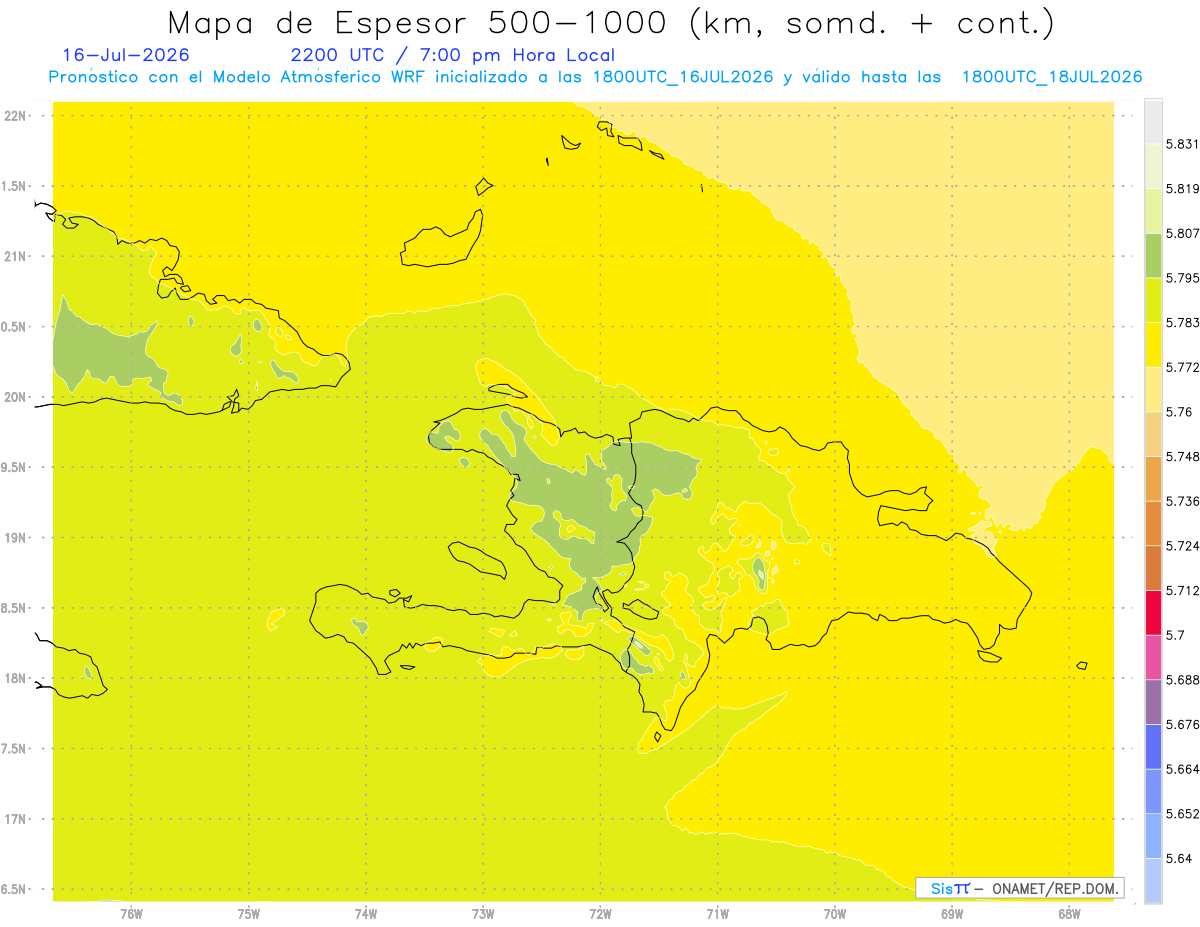
Task: Click the '19N' latitude label
Action: (16, 537)
